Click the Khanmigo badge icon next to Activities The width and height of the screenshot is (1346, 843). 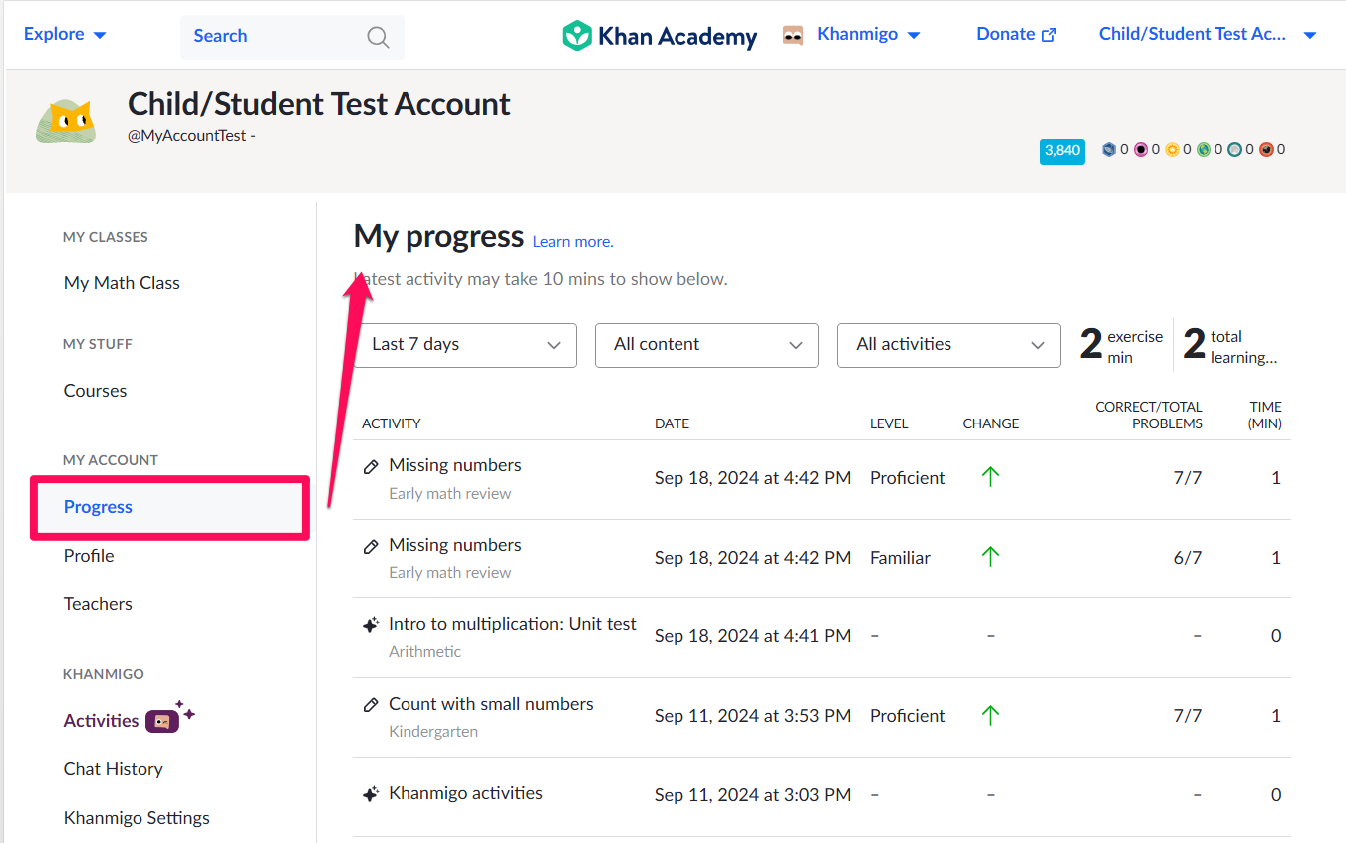pyautogui.click(x=162, y=721)
